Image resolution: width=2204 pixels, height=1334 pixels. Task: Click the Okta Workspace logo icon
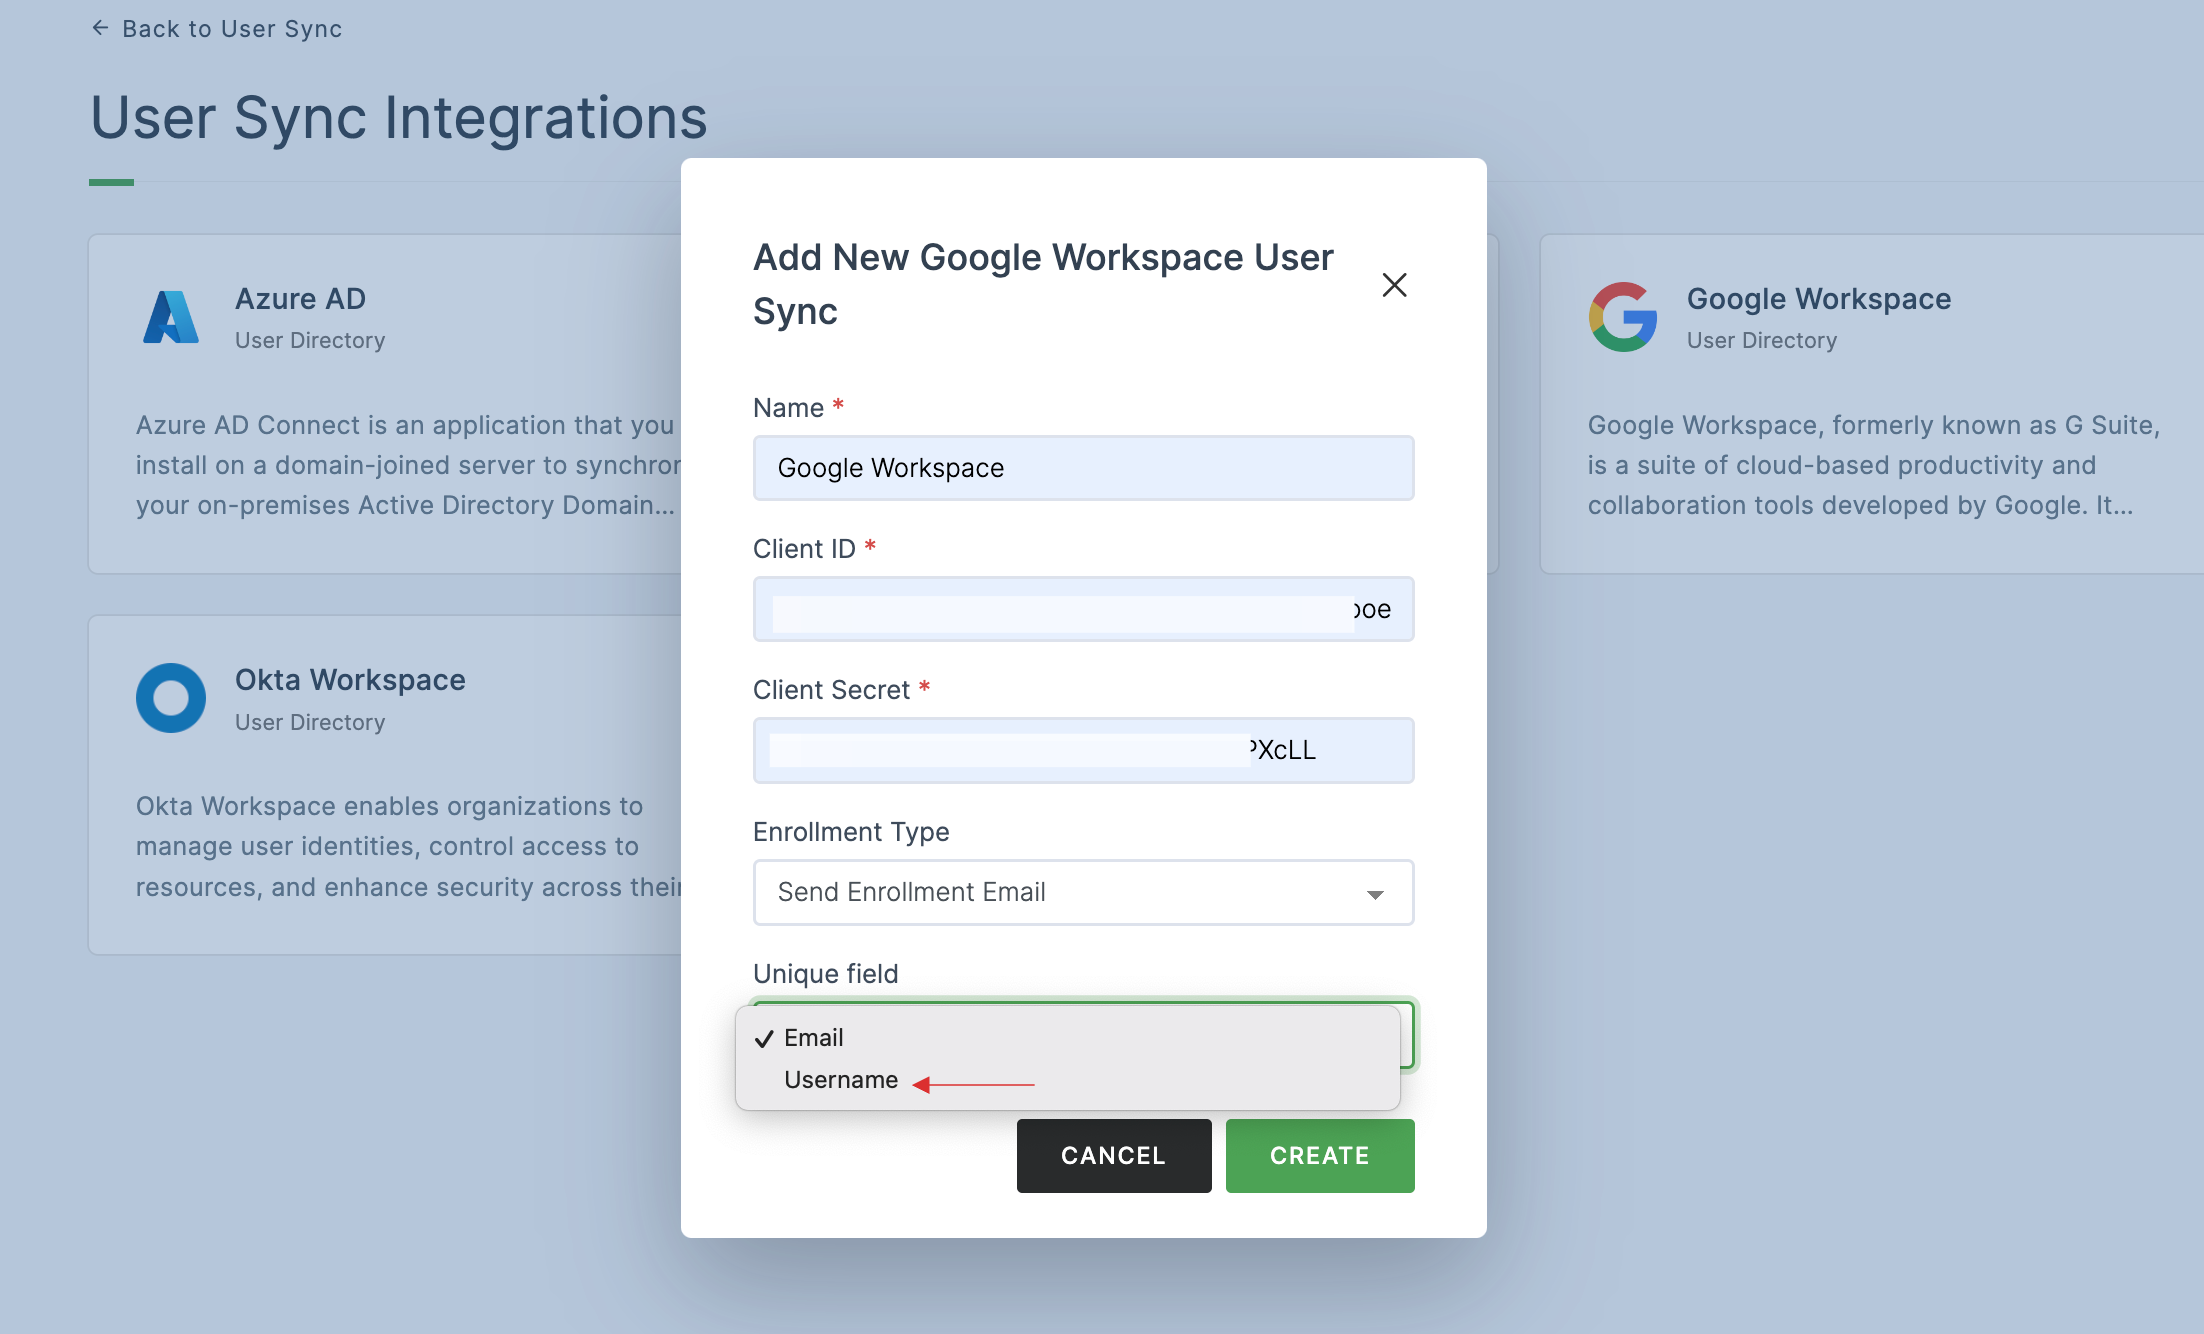[171, 698]
